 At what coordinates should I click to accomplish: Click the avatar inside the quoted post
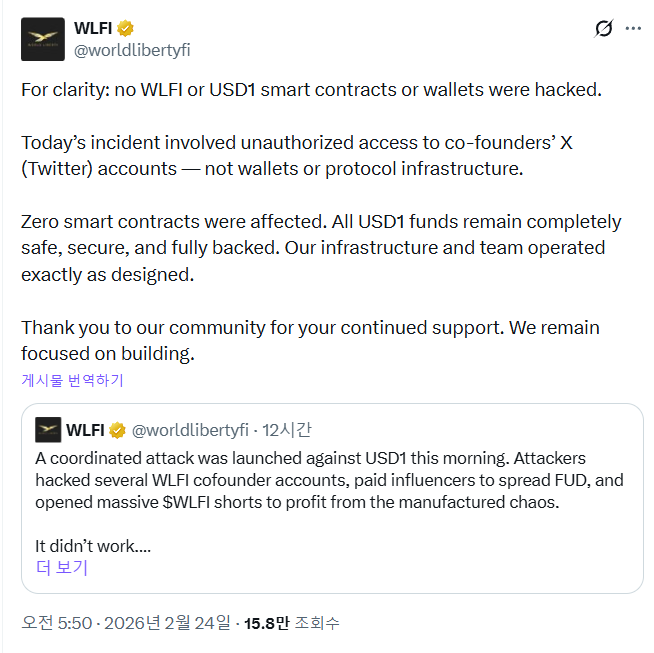point(48,430)
